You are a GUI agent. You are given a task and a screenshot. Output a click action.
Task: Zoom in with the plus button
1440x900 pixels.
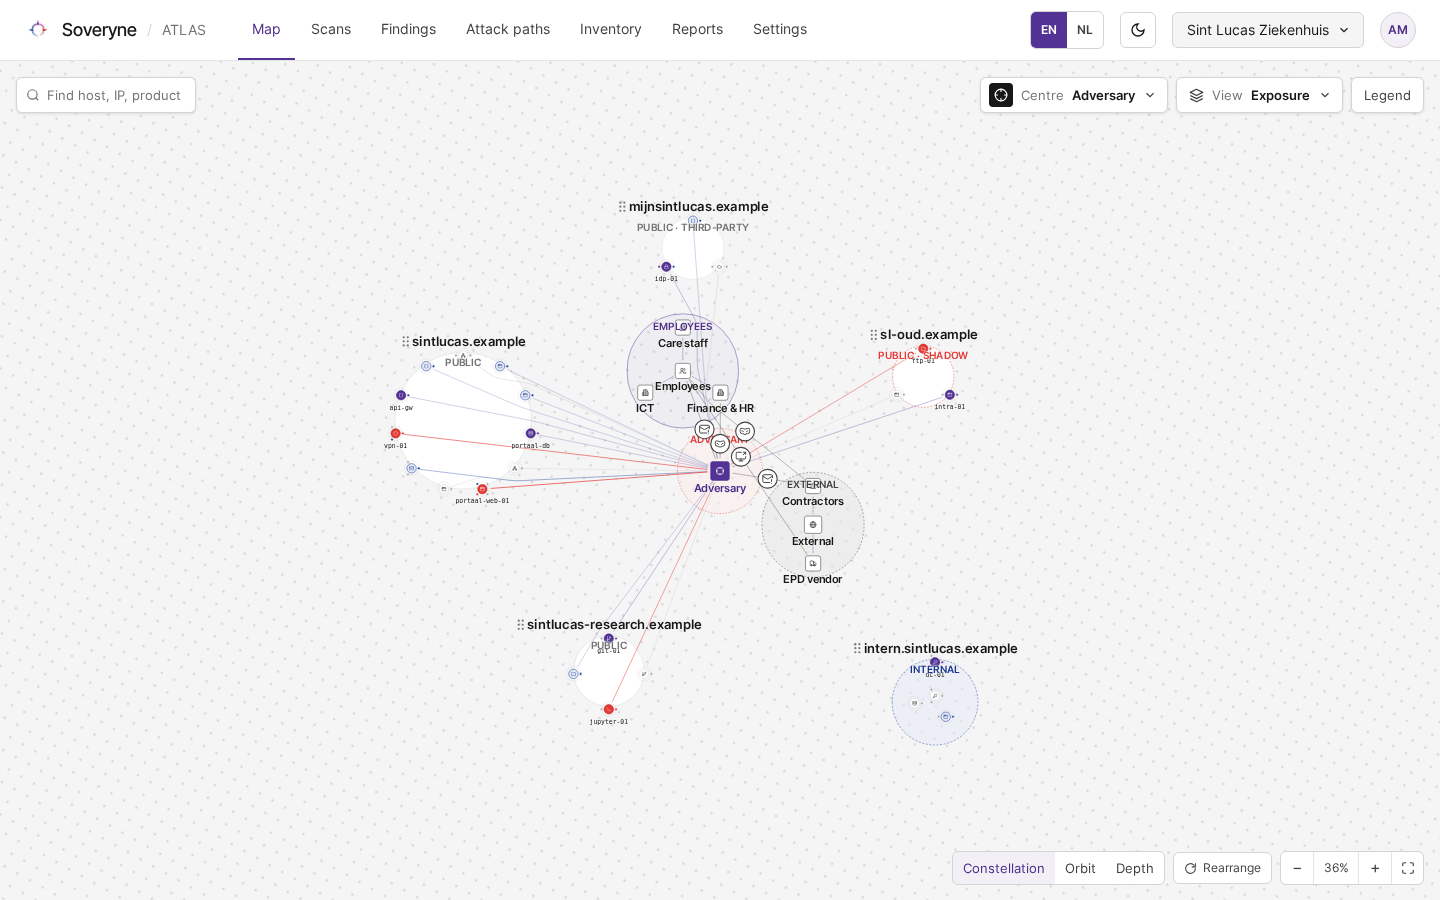pyautogui.click(x=1375, y=868)
